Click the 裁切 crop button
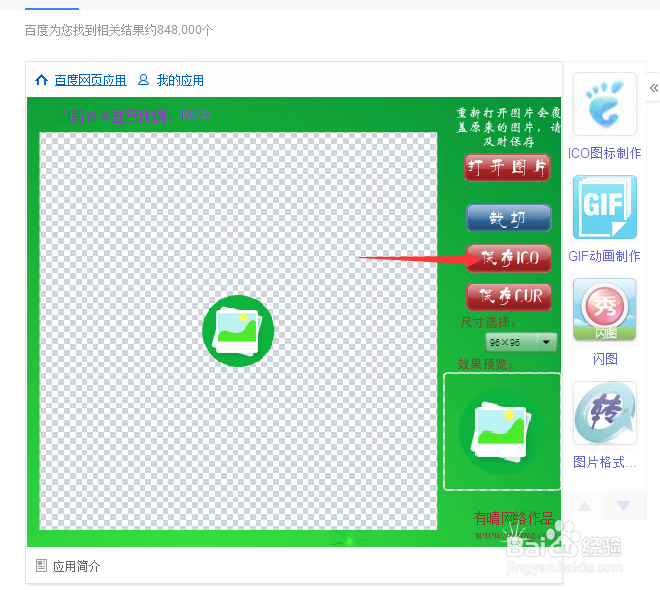The height and width of the screenshot is (590, 660). pyautogui.click(x=508, y=218)
